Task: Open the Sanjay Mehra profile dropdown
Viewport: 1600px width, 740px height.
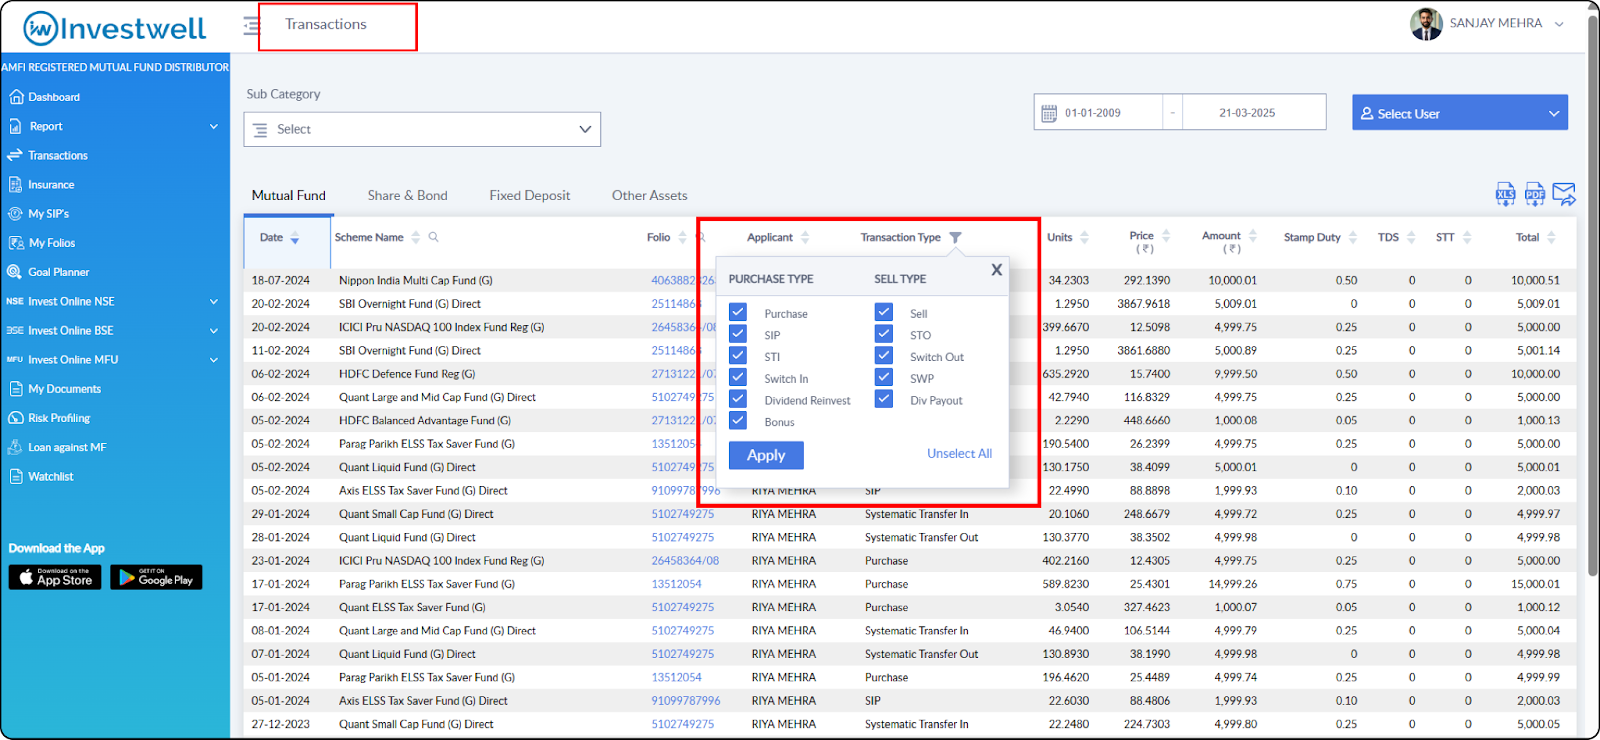Action: click(1559, 23)
